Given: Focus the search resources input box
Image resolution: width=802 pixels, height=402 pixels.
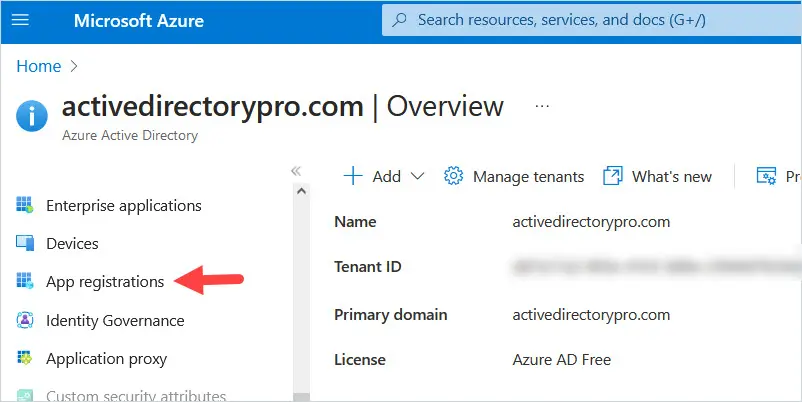Looking at the screenshot, I should coord(592,20).
